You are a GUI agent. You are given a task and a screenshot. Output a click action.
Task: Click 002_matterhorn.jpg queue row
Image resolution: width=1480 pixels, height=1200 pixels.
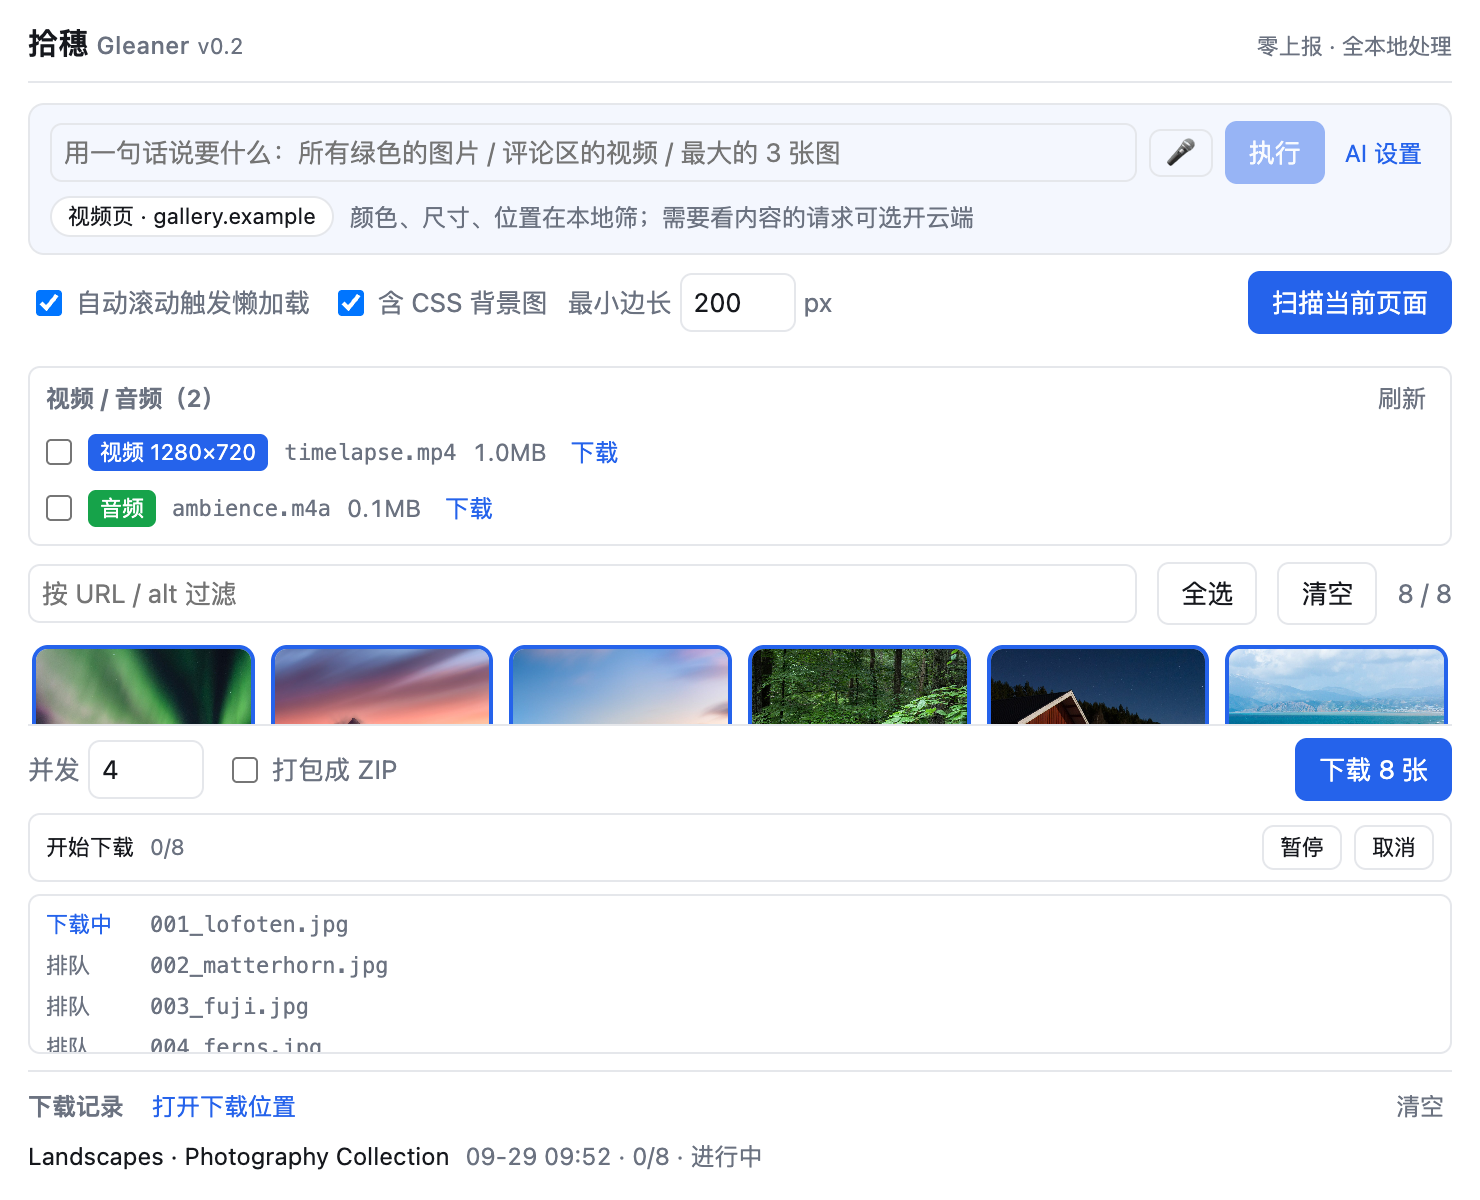pos(269,966)
